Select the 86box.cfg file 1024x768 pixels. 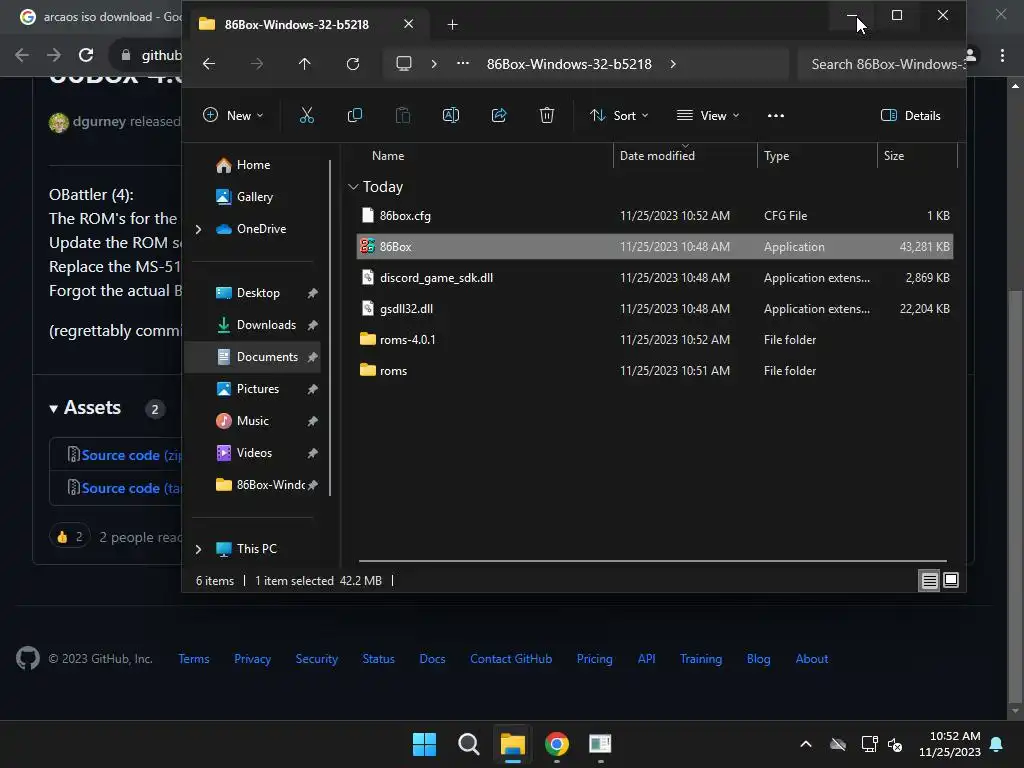654,216
